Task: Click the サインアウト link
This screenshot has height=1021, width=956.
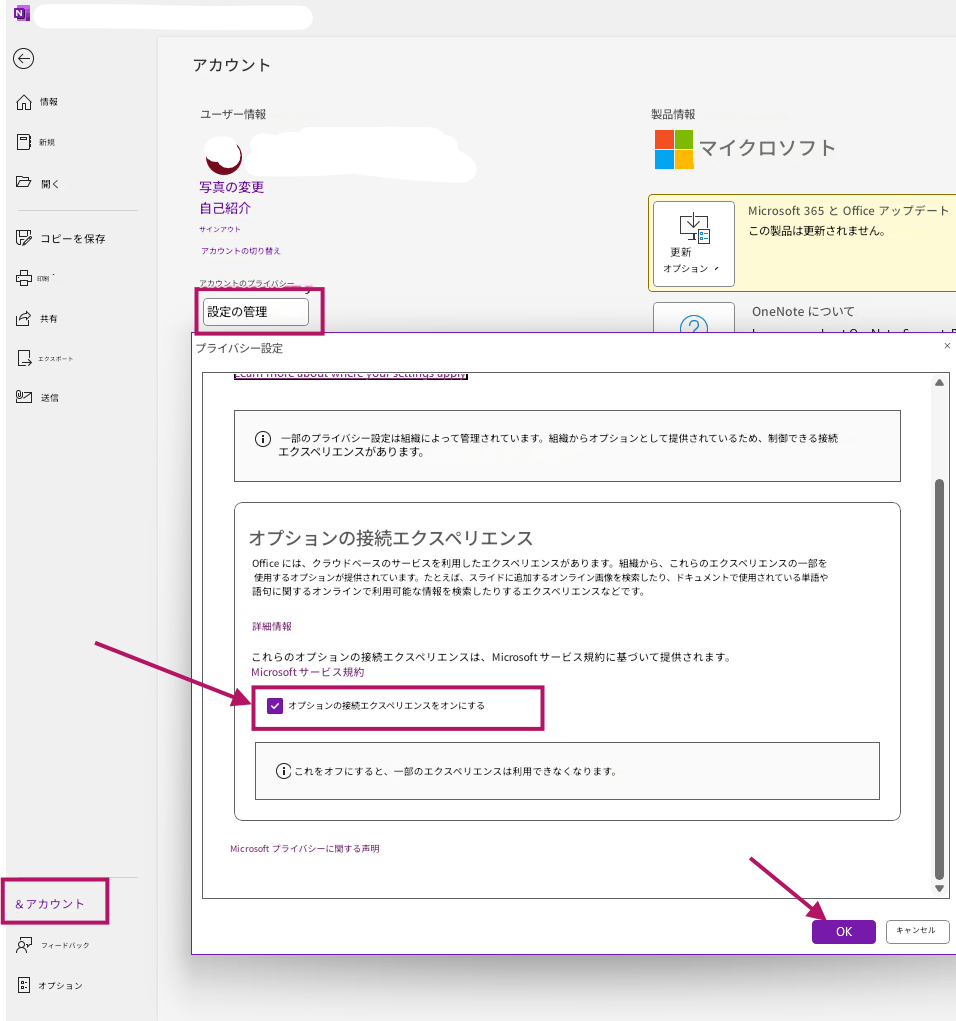Action: point(219,229)
